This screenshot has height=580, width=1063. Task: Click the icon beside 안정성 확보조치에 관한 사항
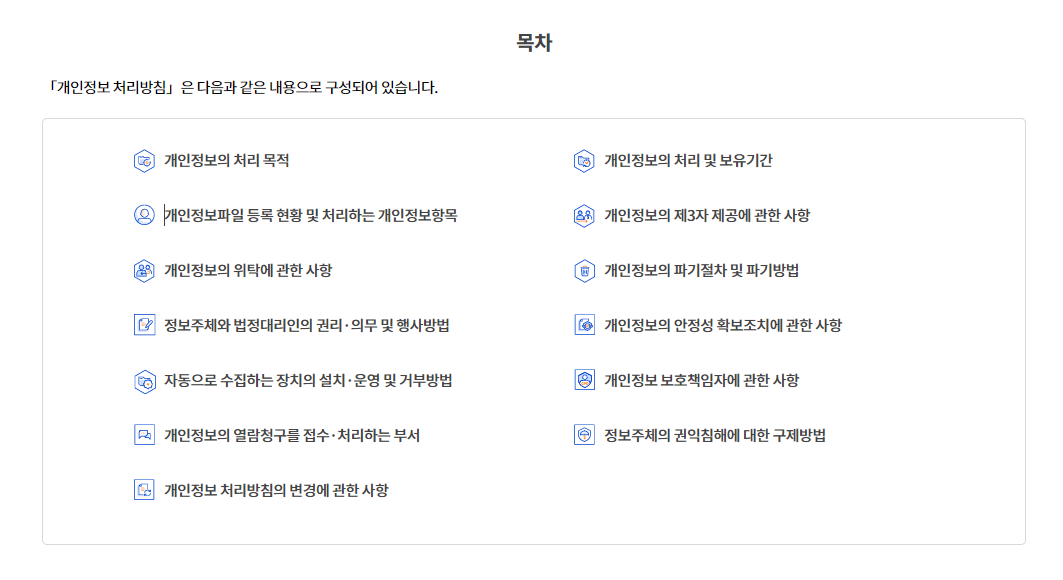click(584, 325)
